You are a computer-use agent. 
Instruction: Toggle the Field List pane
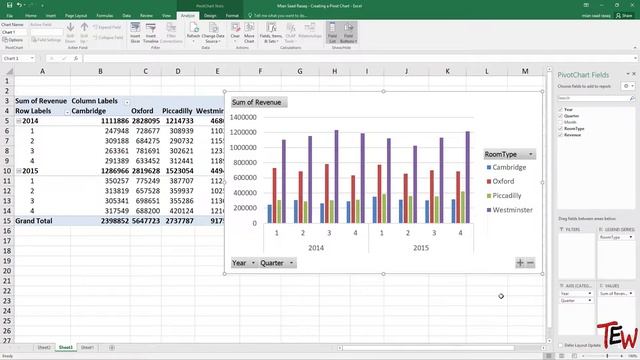pos(332,33)
